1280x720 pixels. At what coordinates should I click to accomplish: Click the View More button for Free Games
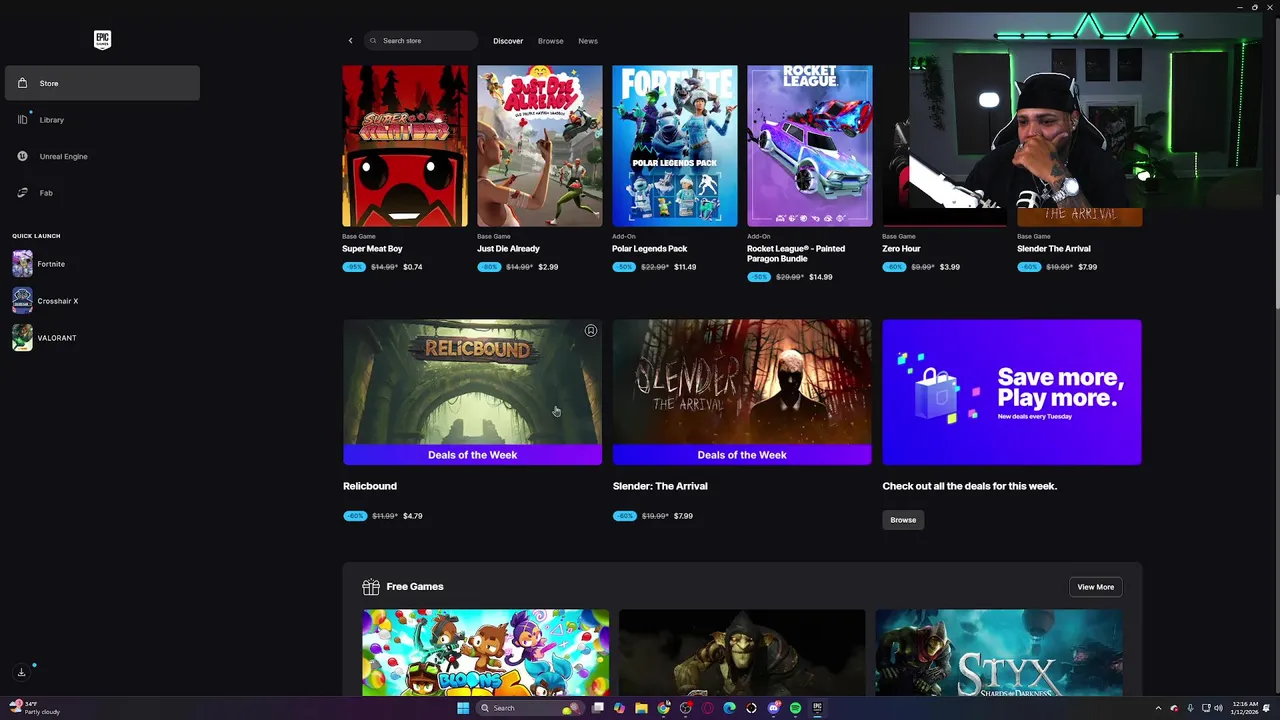[x=1095, y=587]
